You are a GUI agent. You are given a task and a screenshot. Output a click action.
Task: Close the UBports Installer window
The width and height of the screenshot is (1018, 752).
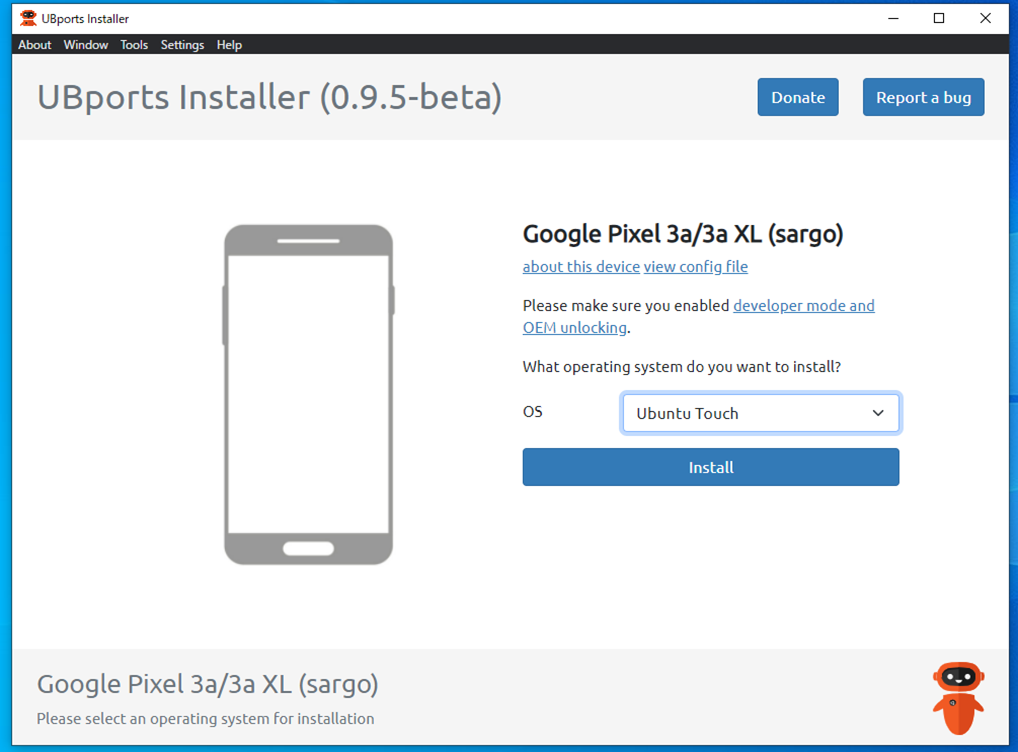985,18
